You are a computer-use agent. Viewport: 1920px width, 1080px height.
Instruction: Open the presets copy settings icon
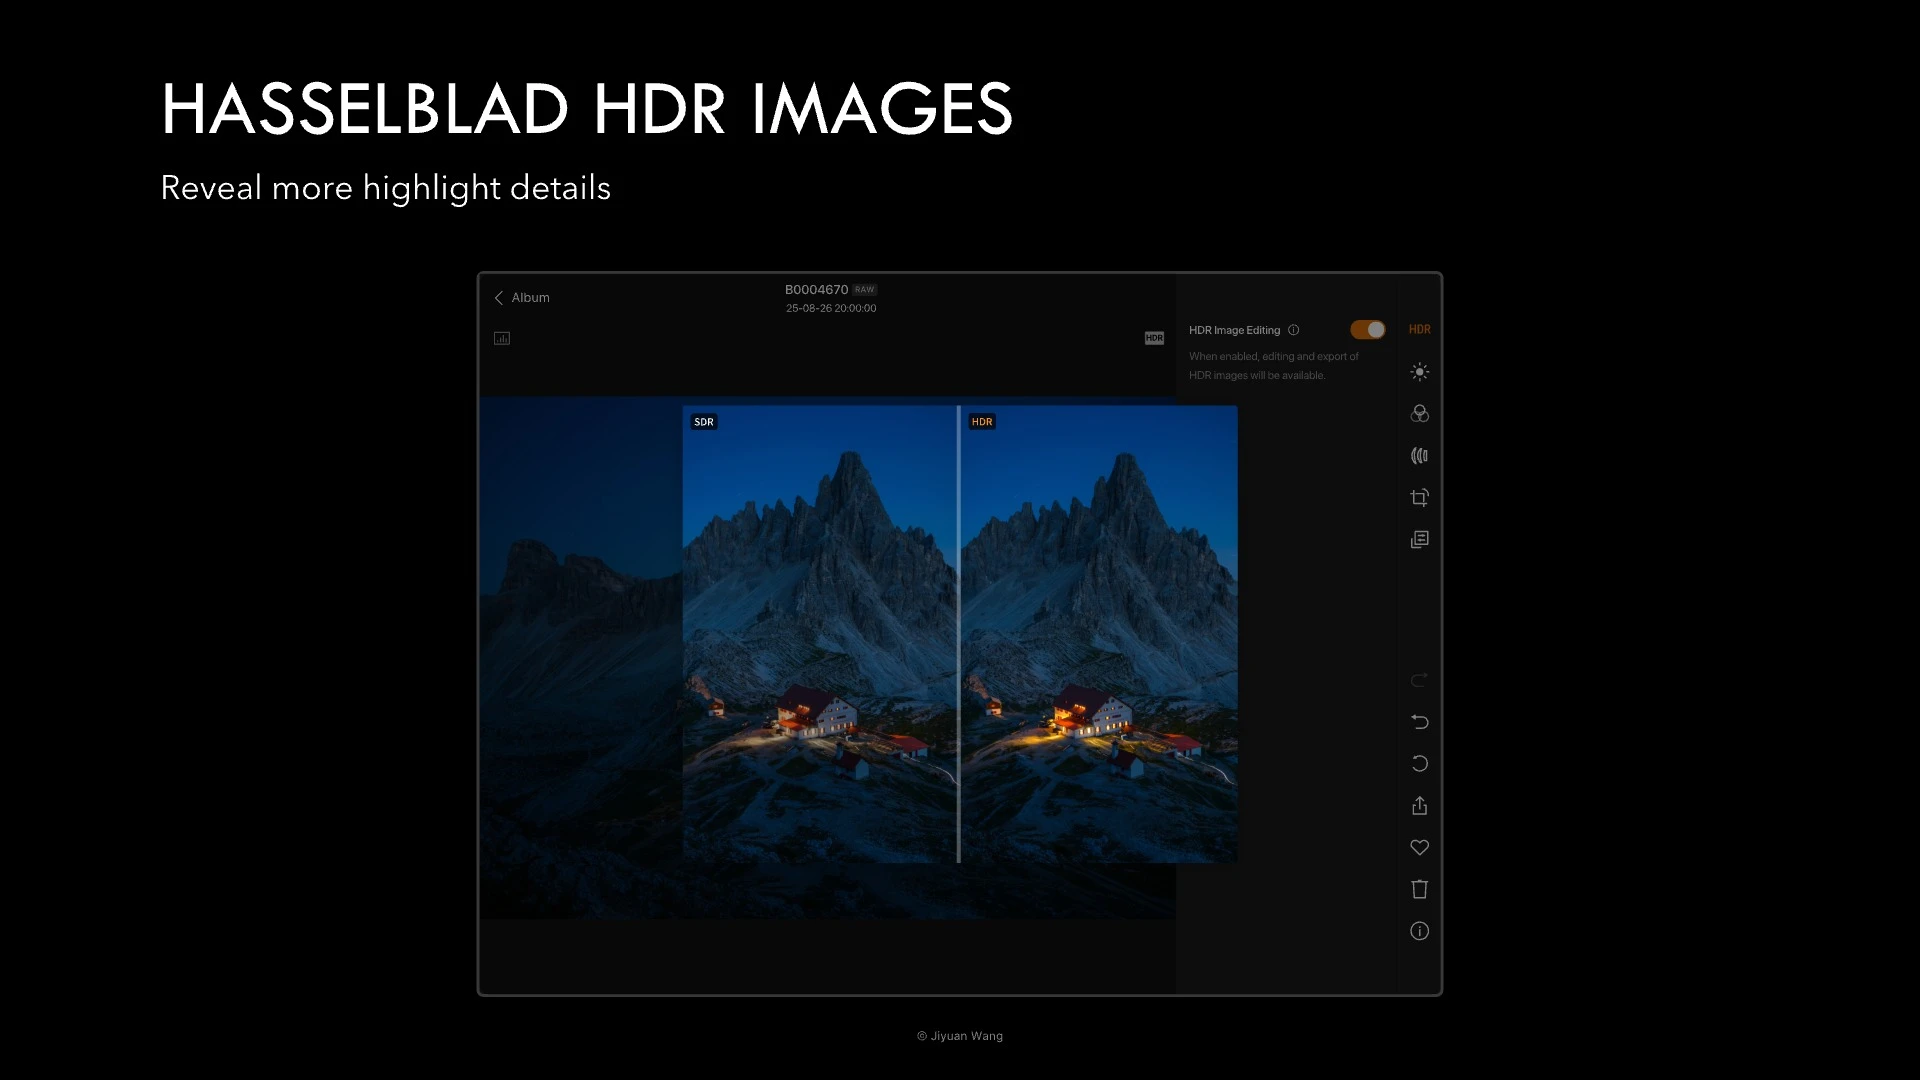point(1419,539)
